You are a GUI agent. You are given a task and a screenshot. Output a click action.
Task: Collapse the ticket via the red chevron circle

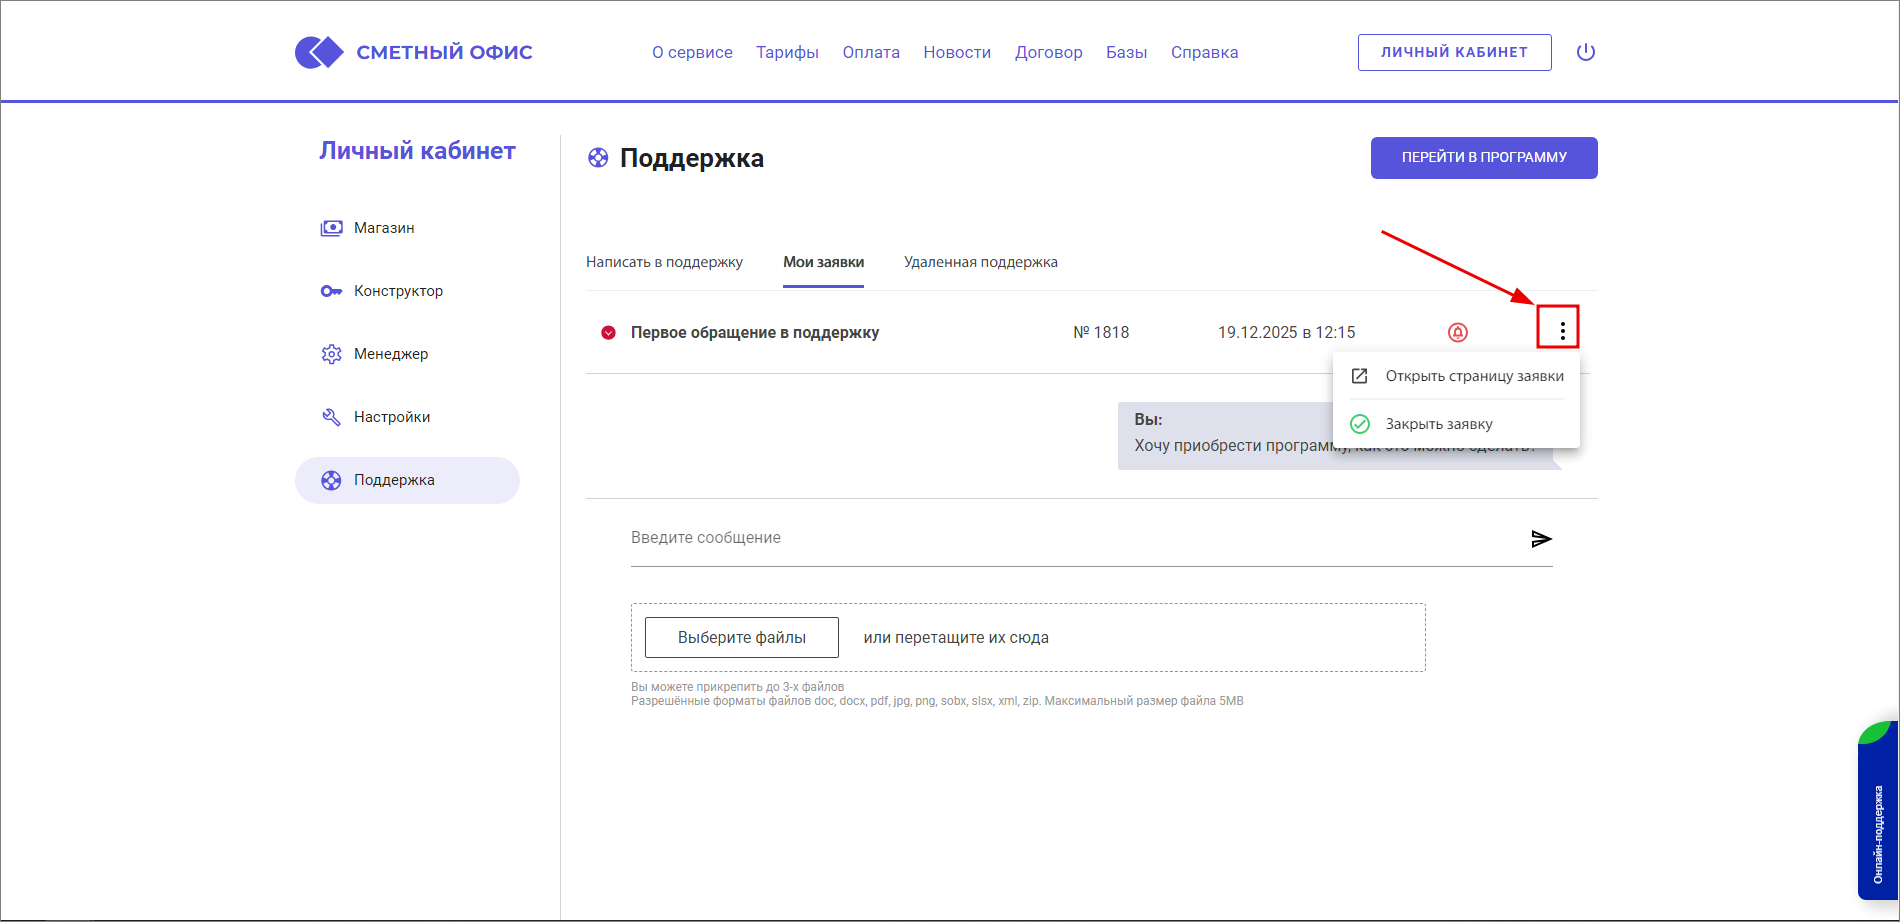click(607, 331)
